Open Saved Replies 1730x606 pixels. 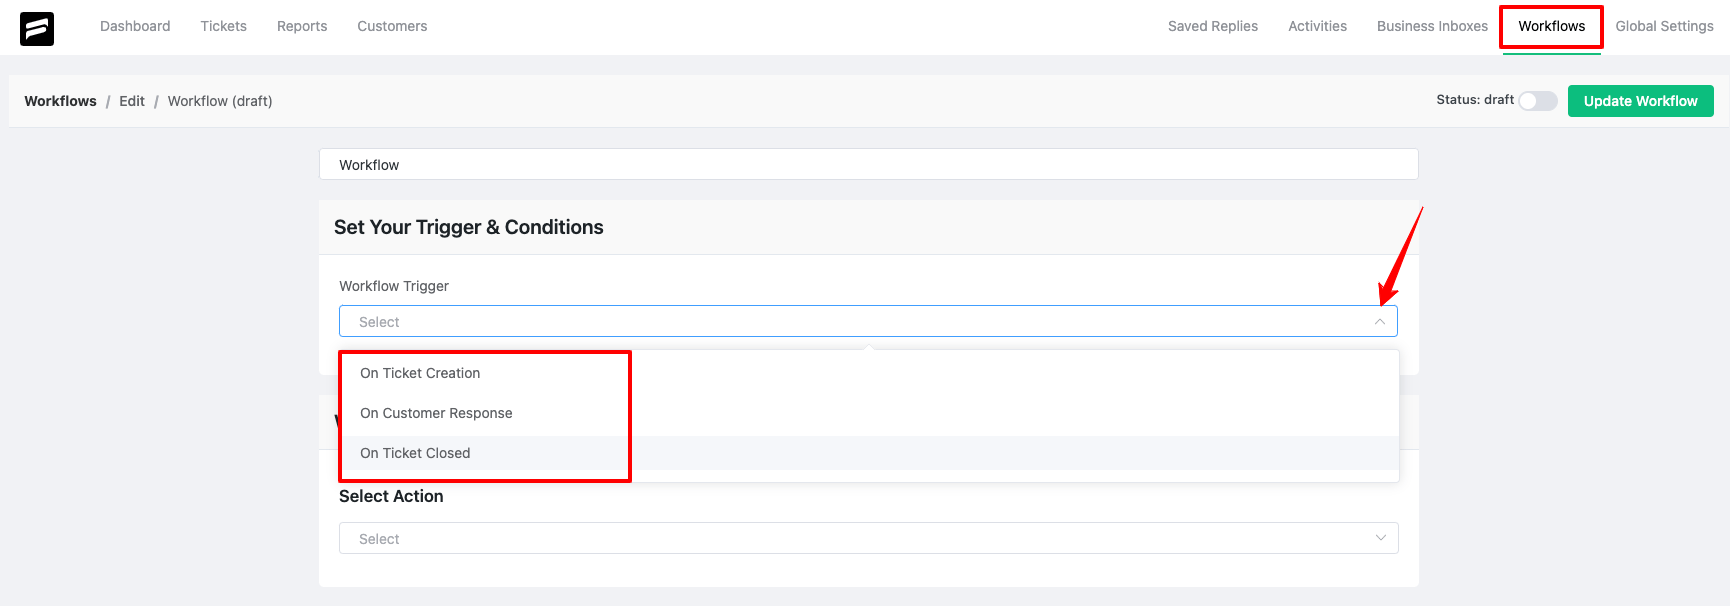pos(1213,26)
